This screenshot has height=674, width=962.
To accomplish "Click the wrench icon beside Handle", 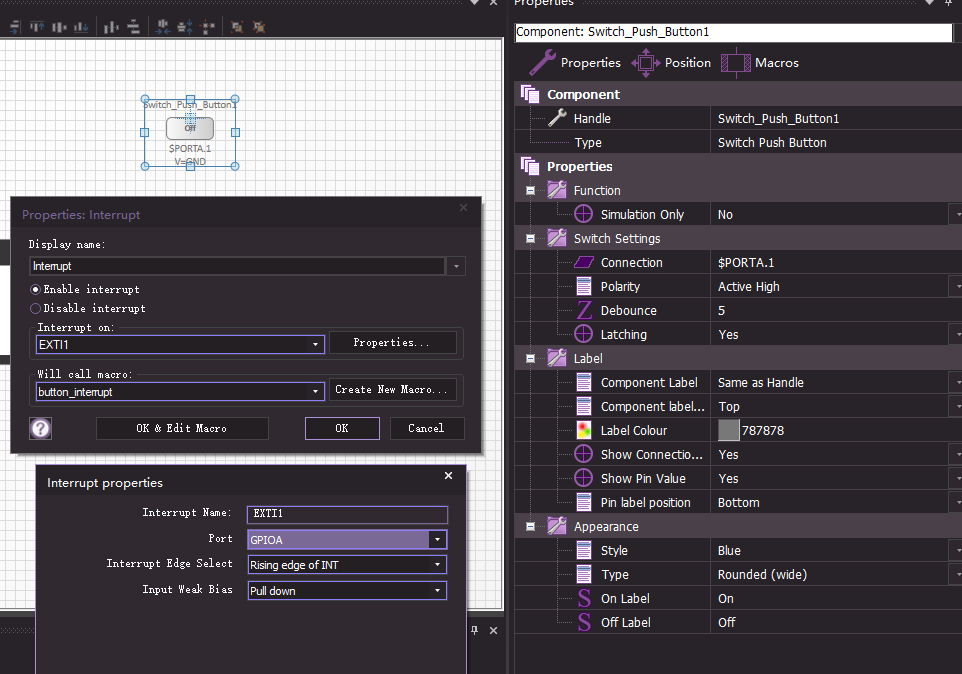I will point(557,118).
